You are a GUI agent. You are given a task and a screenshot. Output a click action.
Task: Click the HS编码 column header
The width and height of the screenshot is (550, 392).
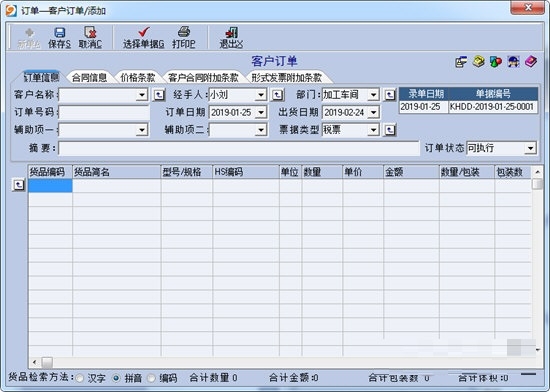click(246, 172)
